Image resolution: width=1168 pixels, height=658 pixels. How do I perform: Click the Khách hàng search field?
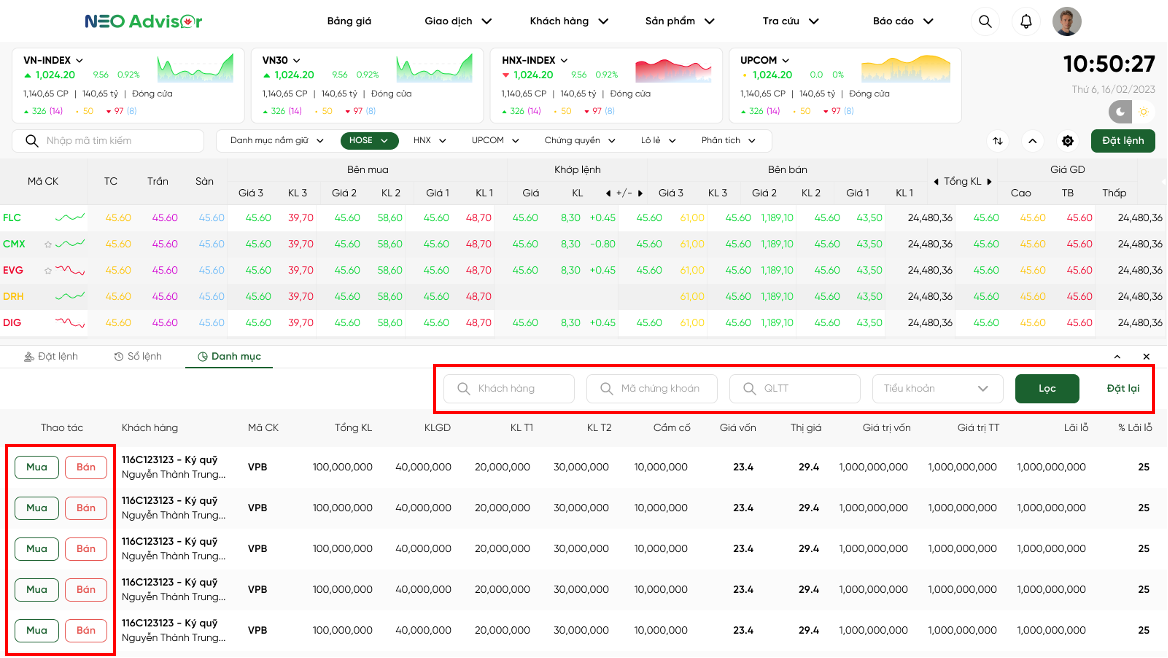point(510,388)
